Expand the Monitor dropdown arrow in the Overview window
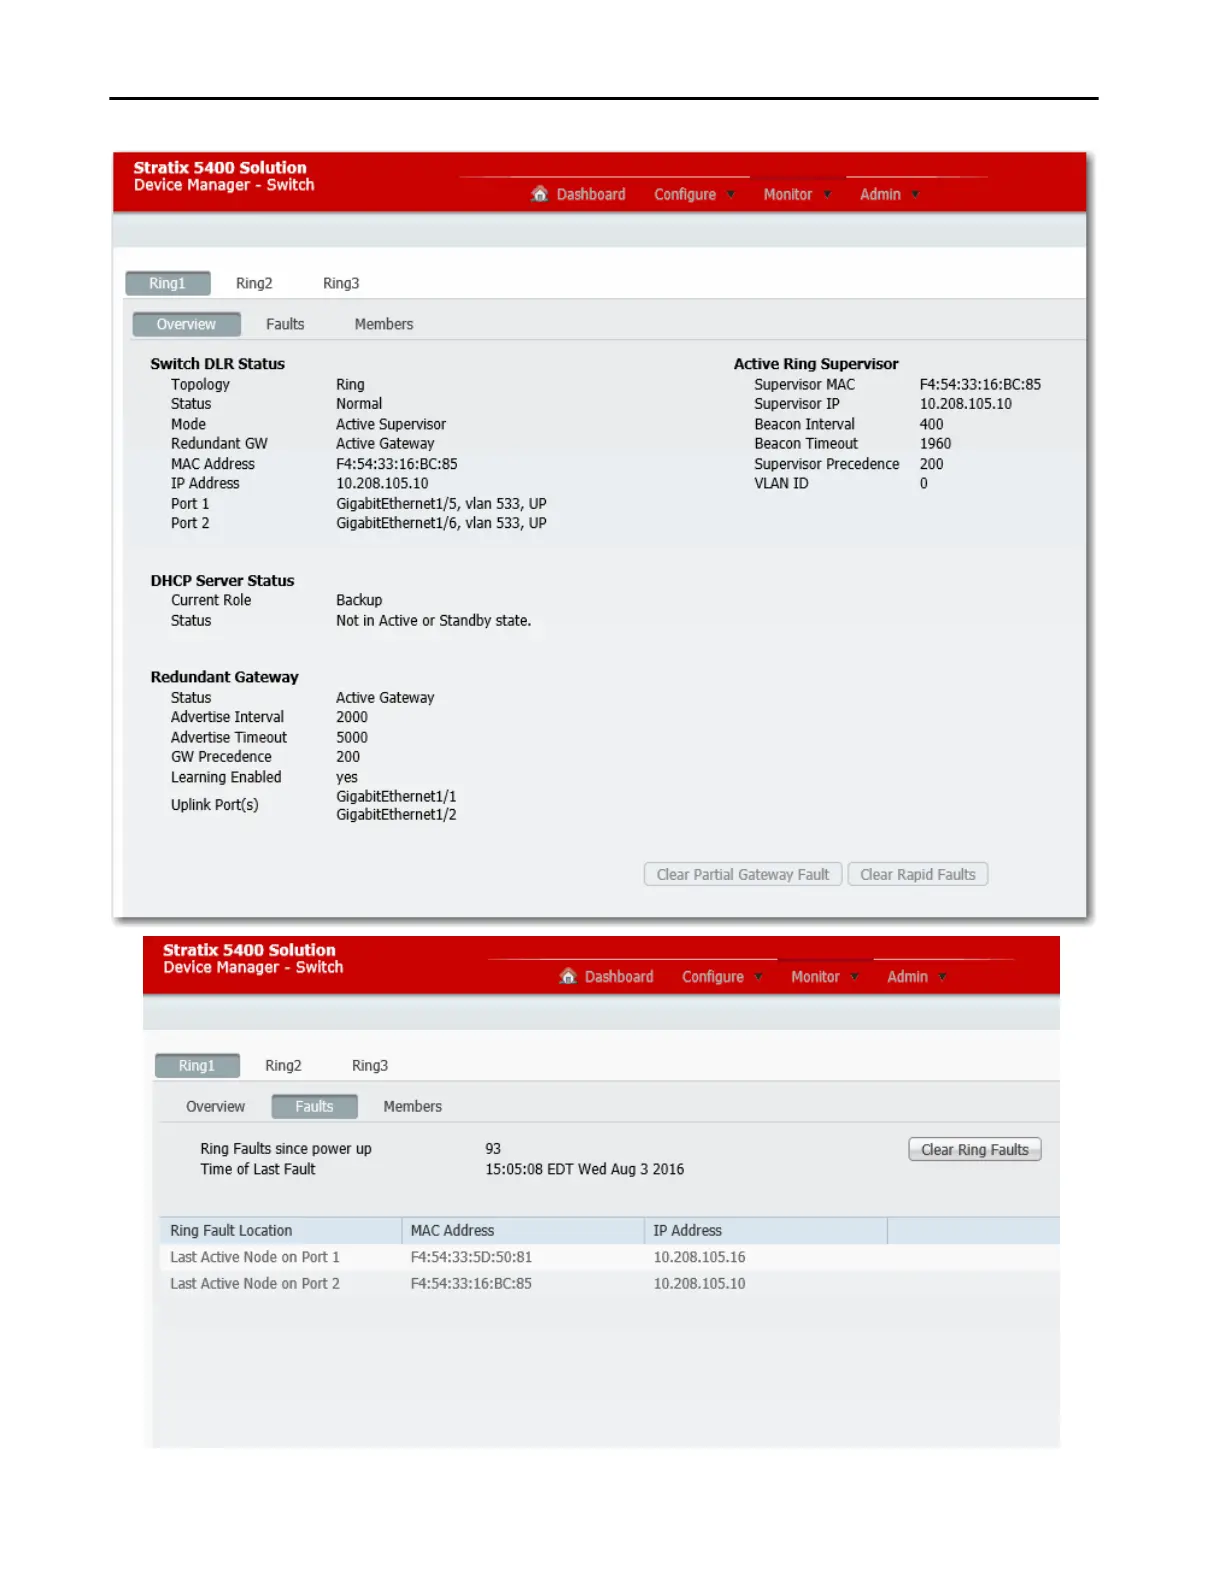 (x=827, y=194)
